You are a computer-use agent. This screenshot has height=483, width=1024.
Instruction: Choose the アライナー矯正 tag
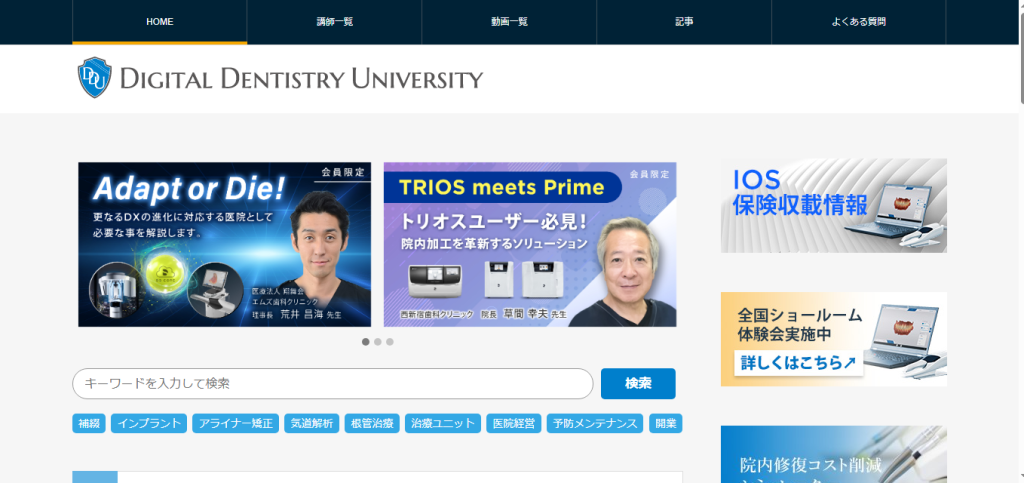(235, 423)
